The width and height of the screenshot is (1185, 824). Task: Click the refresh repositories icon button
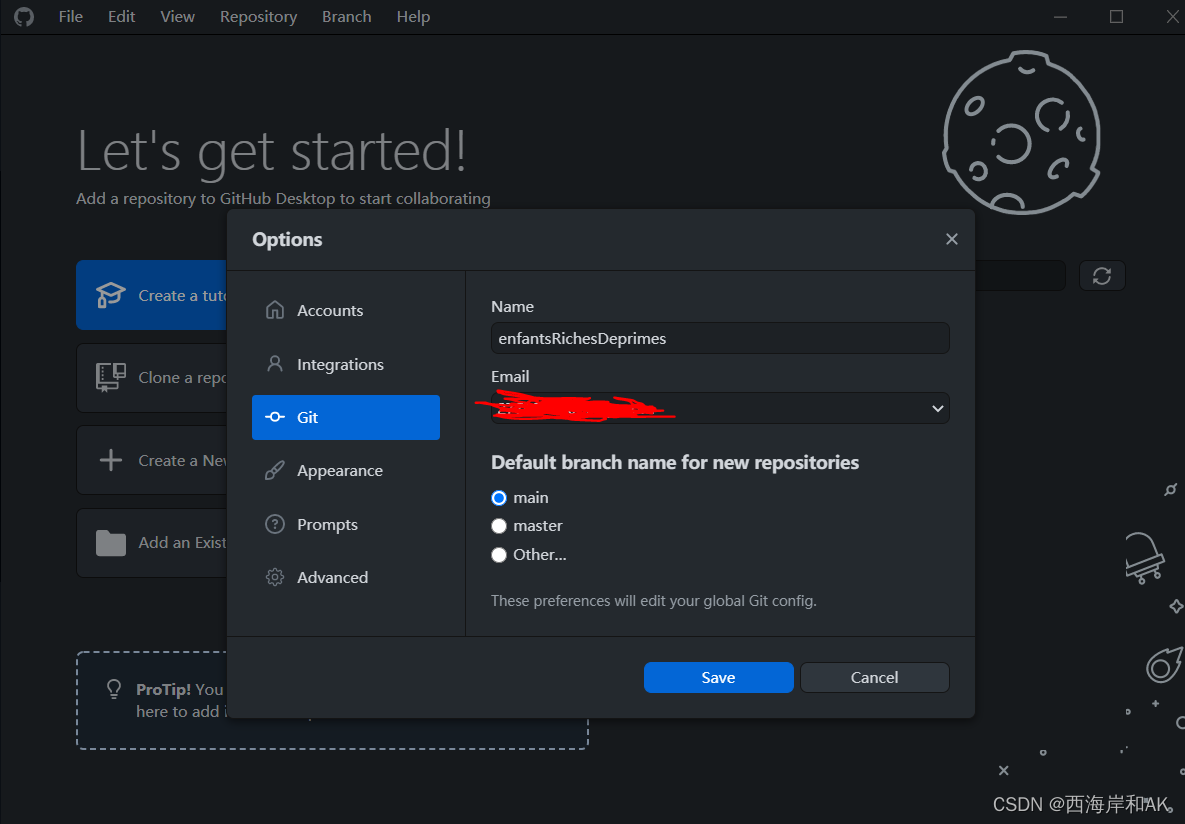coord(1102,276)
